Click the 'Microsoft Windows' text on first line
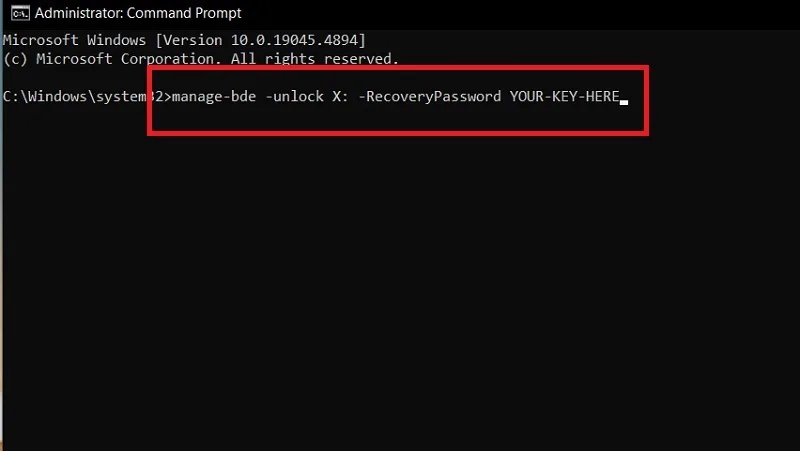The image size is (800, 451). [74, 40]
